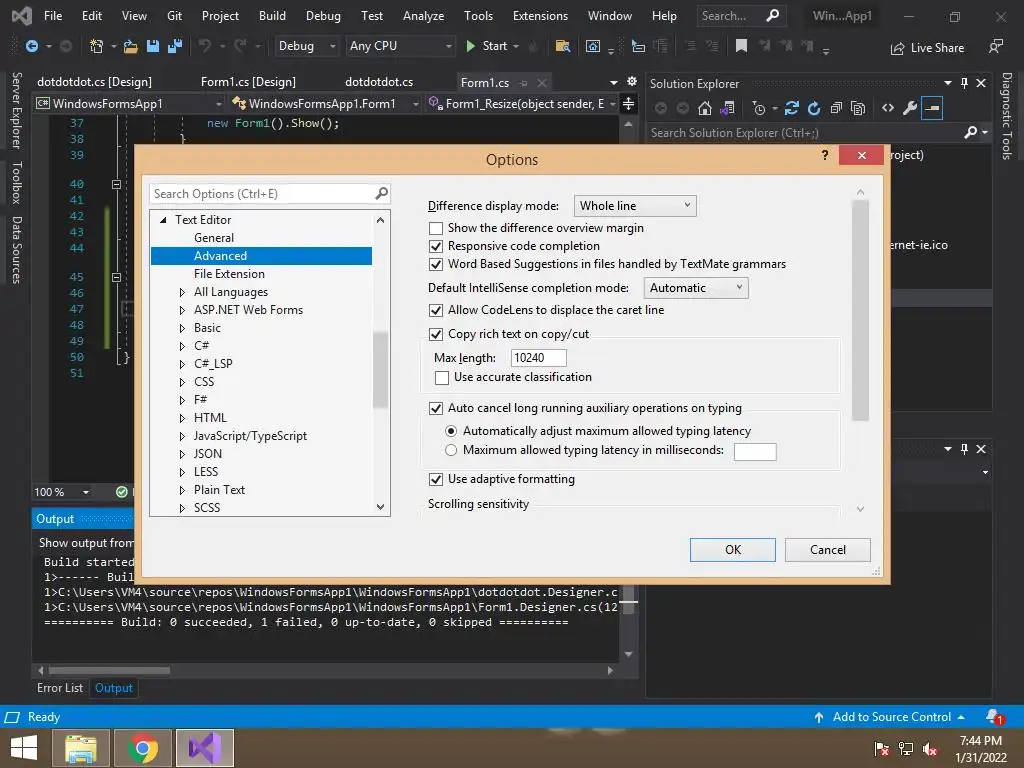The height and width of the screenshot is (768, 1024).
Task: Open the Build menu
Action: (x=272, y=16)
